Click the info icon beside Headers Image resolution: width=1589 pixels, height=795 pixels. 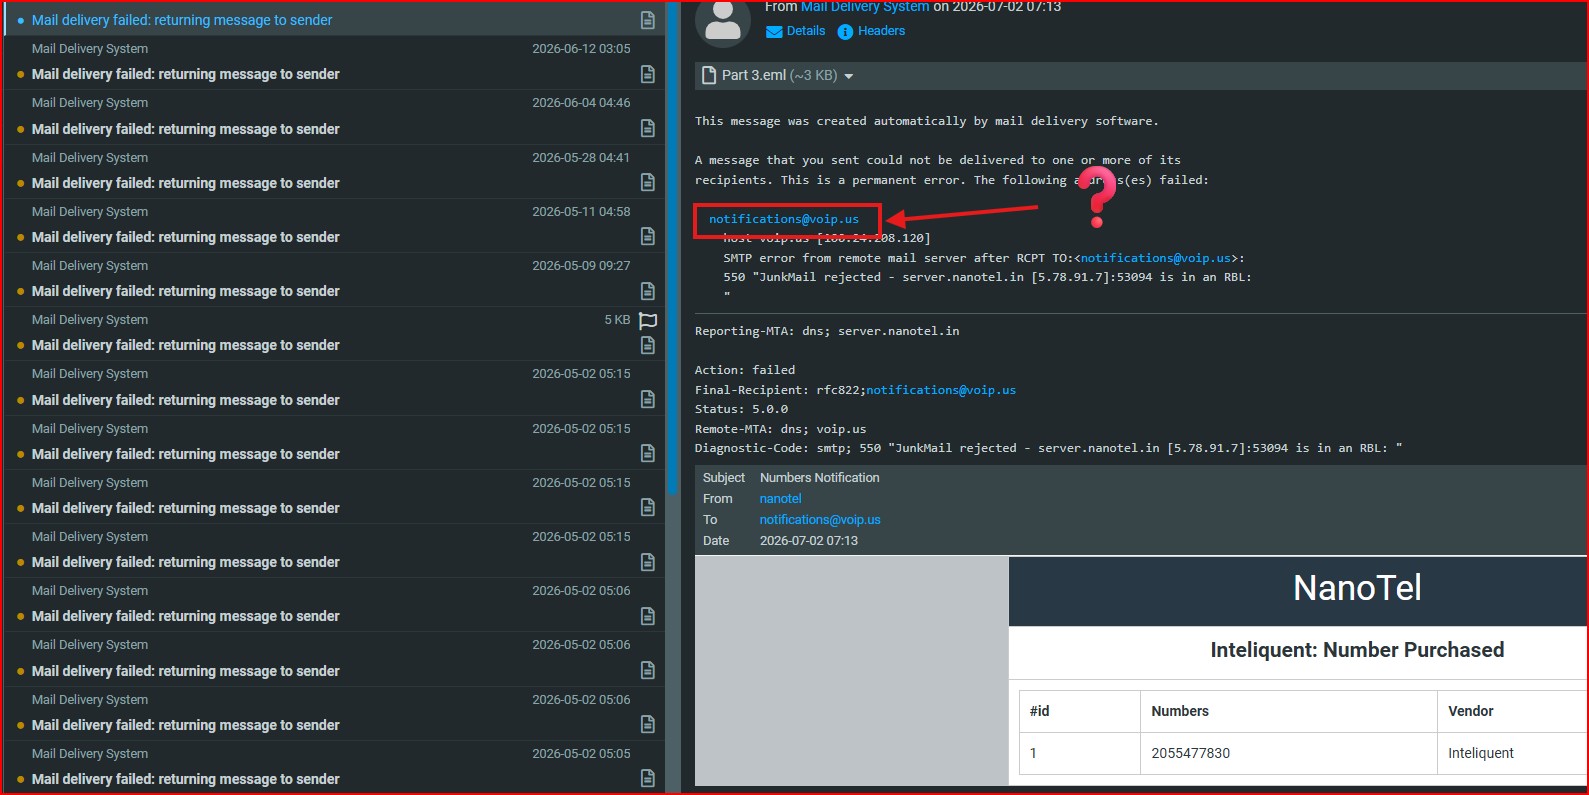[x=845, y=32]
